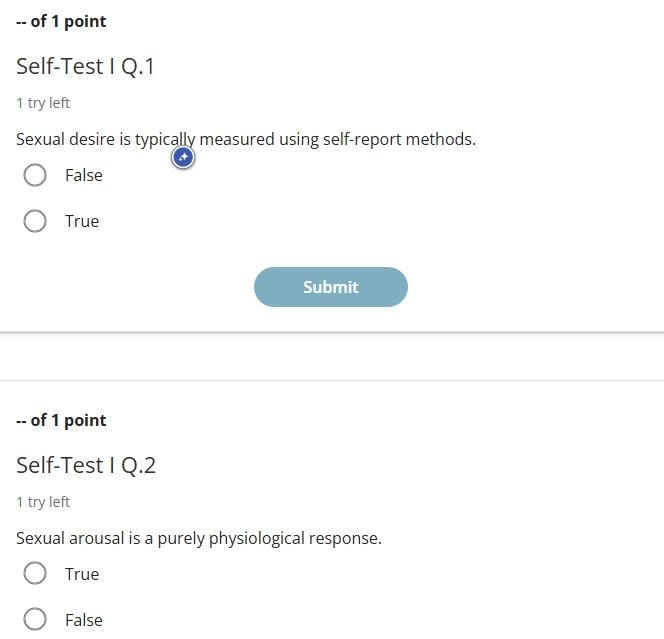Click the "True" label text under Q.1
This screenshot has width=664, height=639.
coord(82,221)
